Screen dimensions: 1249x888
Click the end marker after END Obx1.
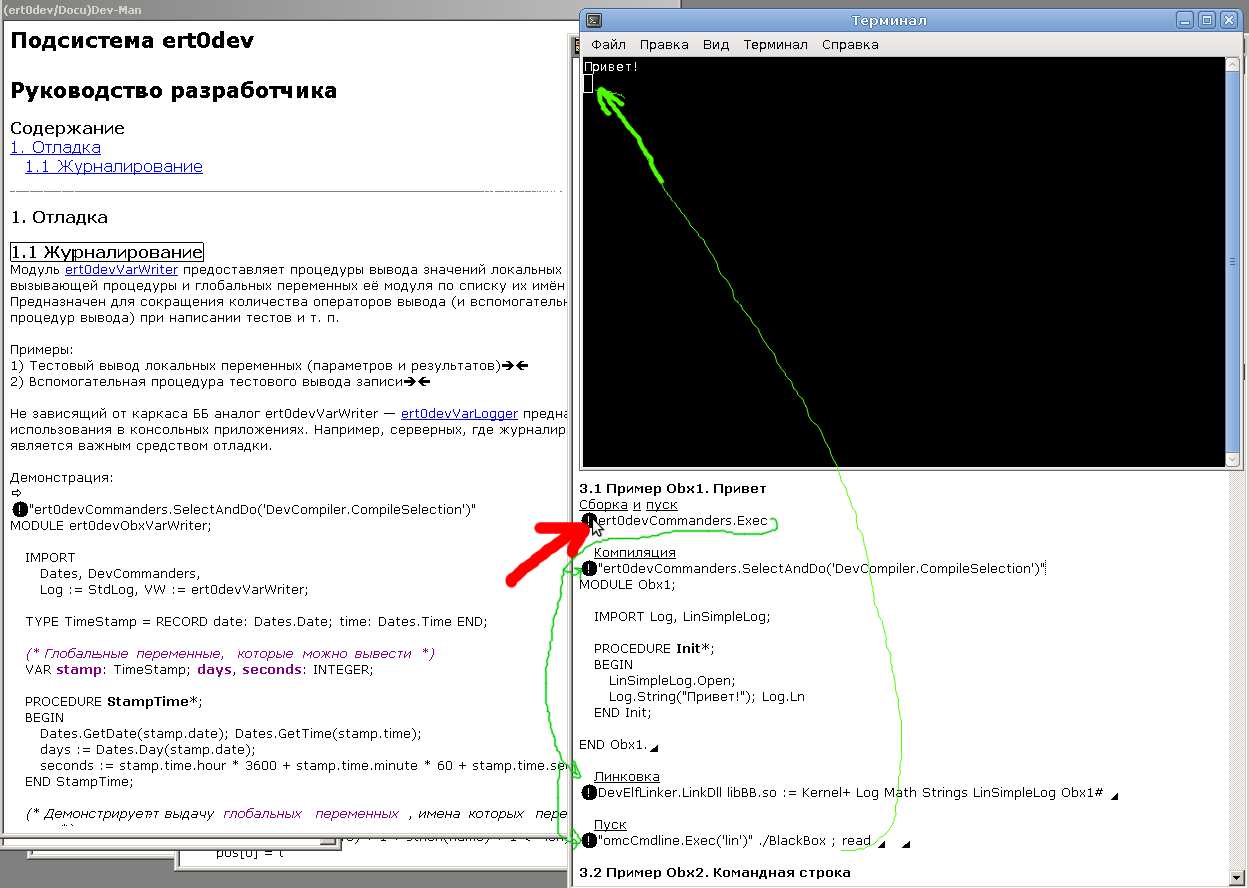point(654,747)
